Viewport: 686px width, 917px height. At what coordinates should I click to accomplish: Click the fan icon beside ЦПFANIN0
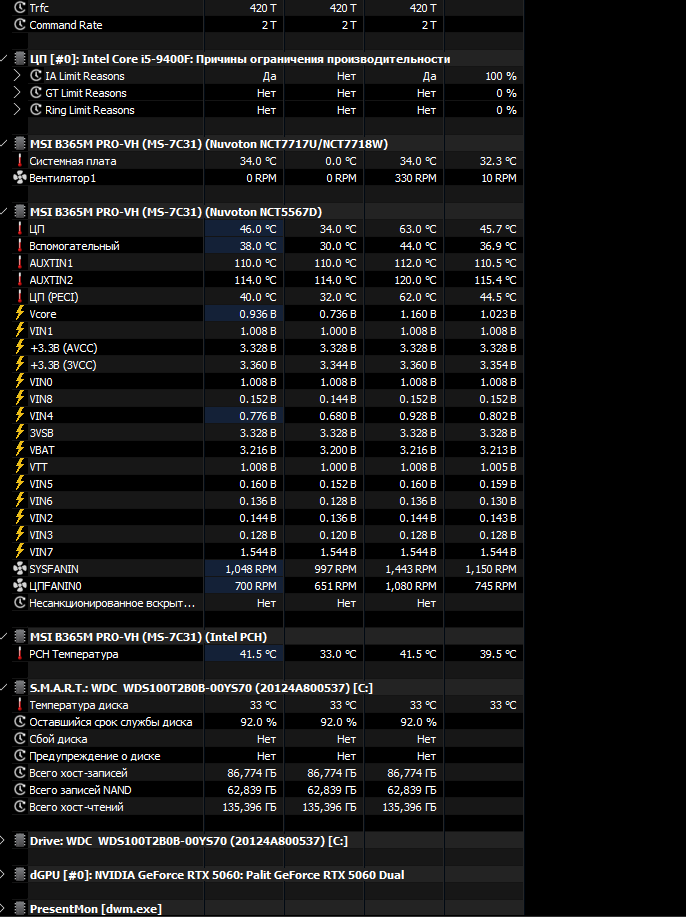point(20,585)
